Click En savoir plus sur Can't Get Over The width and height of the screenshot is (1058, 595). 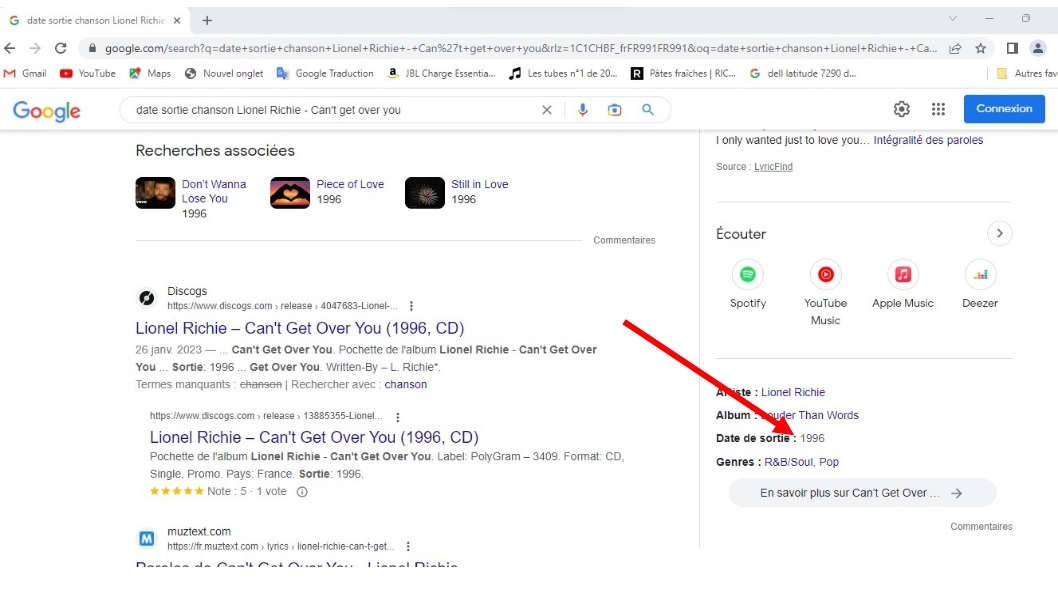point(862,493)
